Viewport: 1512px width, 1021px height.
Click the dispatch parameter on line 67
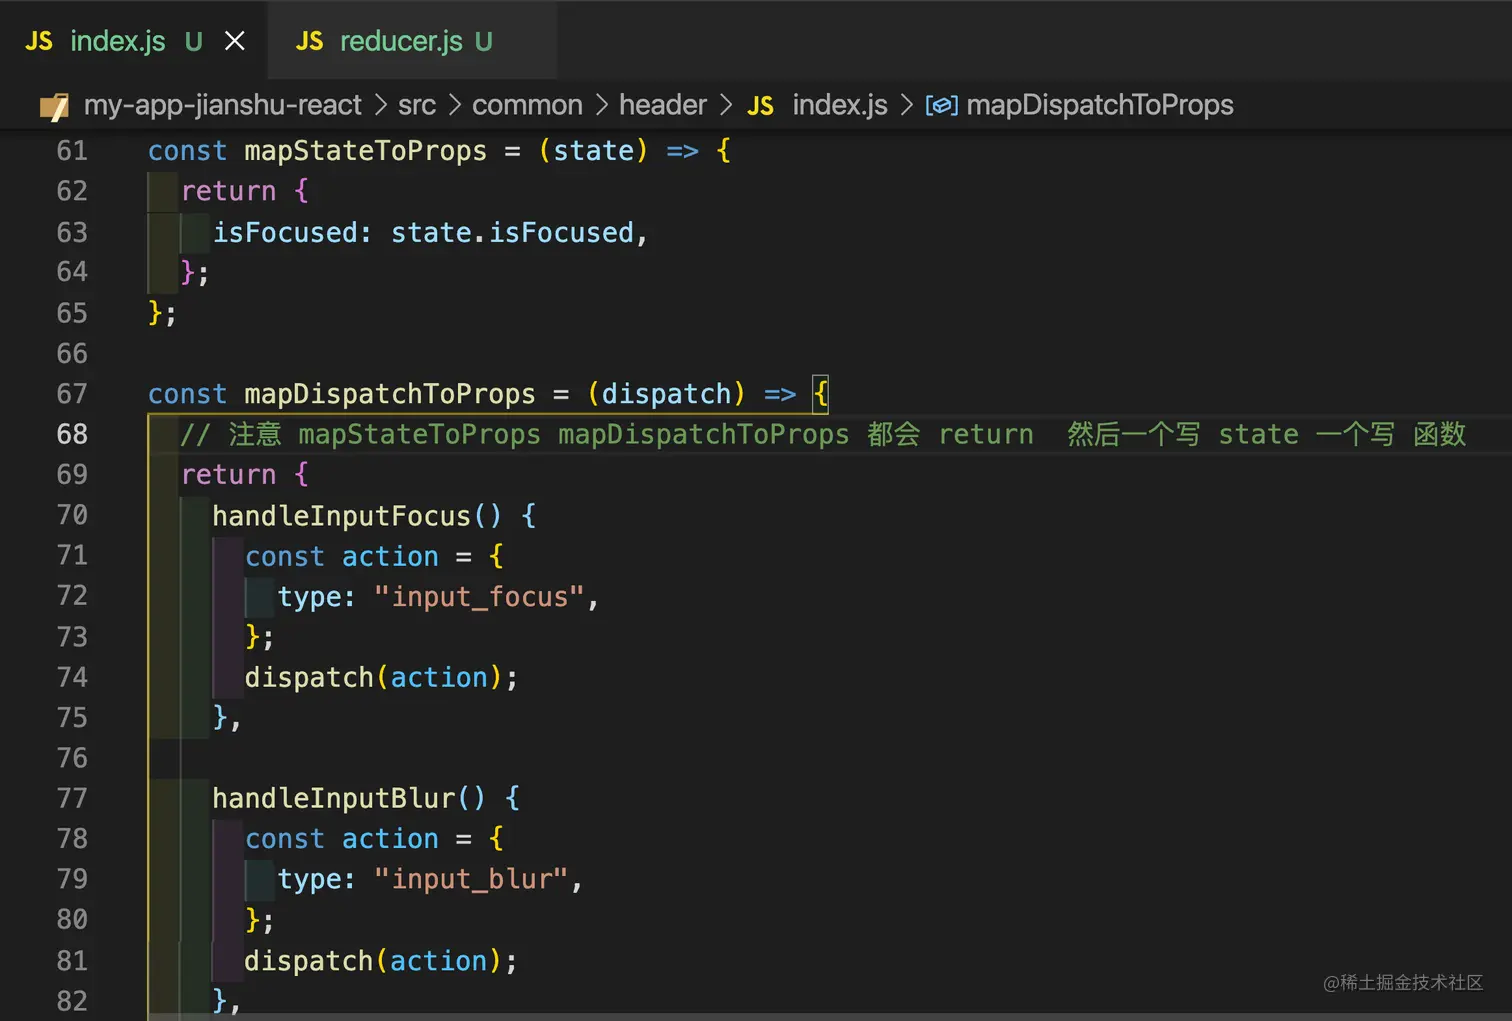[x=666, y=394]
